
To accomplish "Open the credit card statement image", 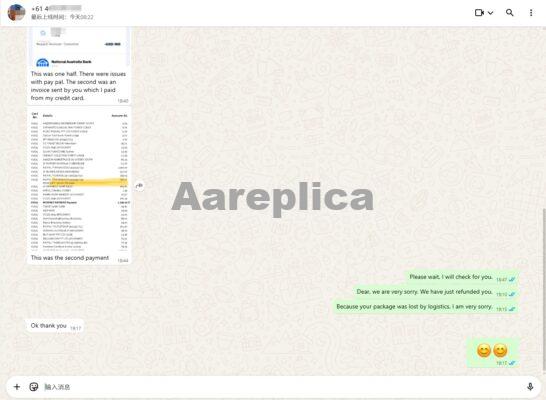I will [79, 180].
